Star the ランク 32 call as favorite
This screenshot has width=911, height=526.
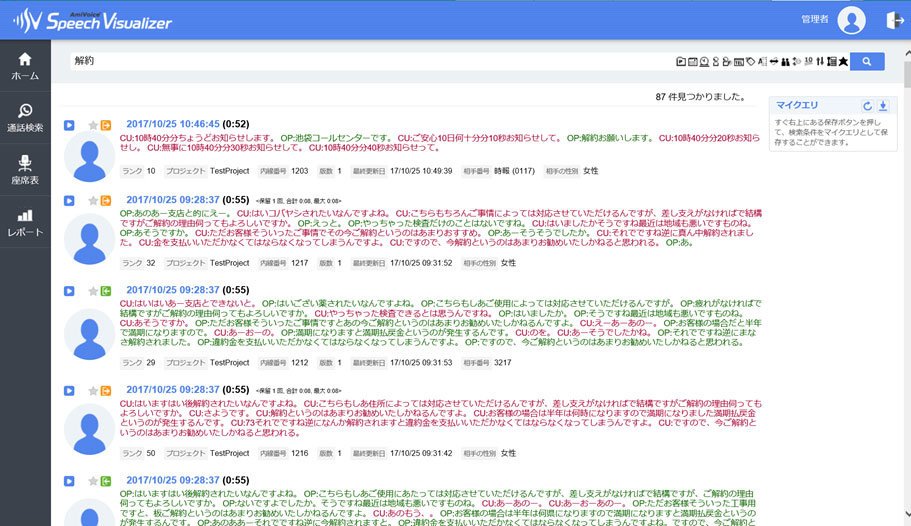pyautogui.click(x=92, y=201)
